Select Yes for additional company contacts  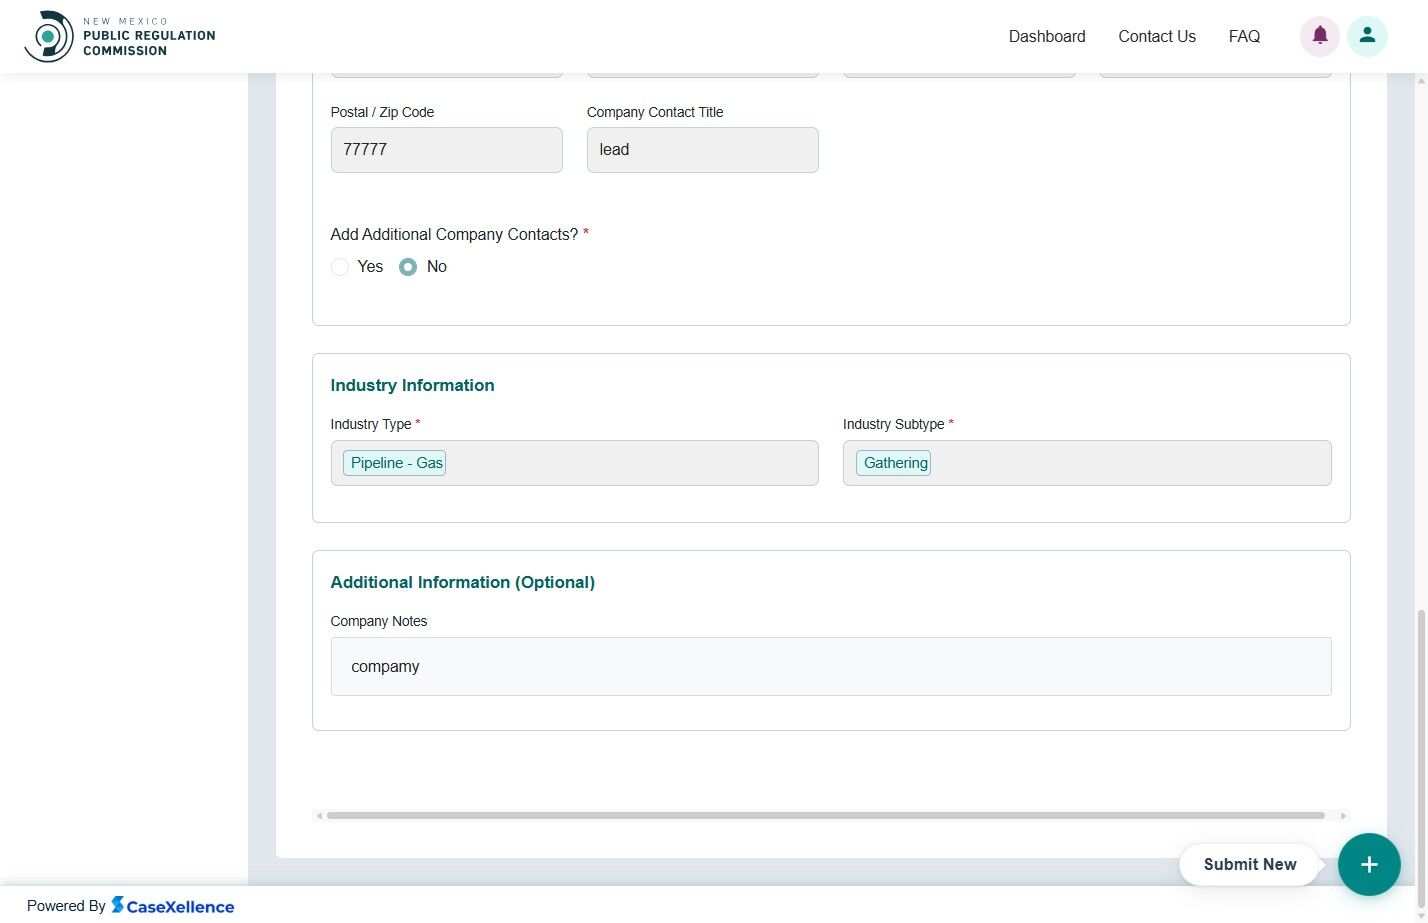click(x=340, y=267)
